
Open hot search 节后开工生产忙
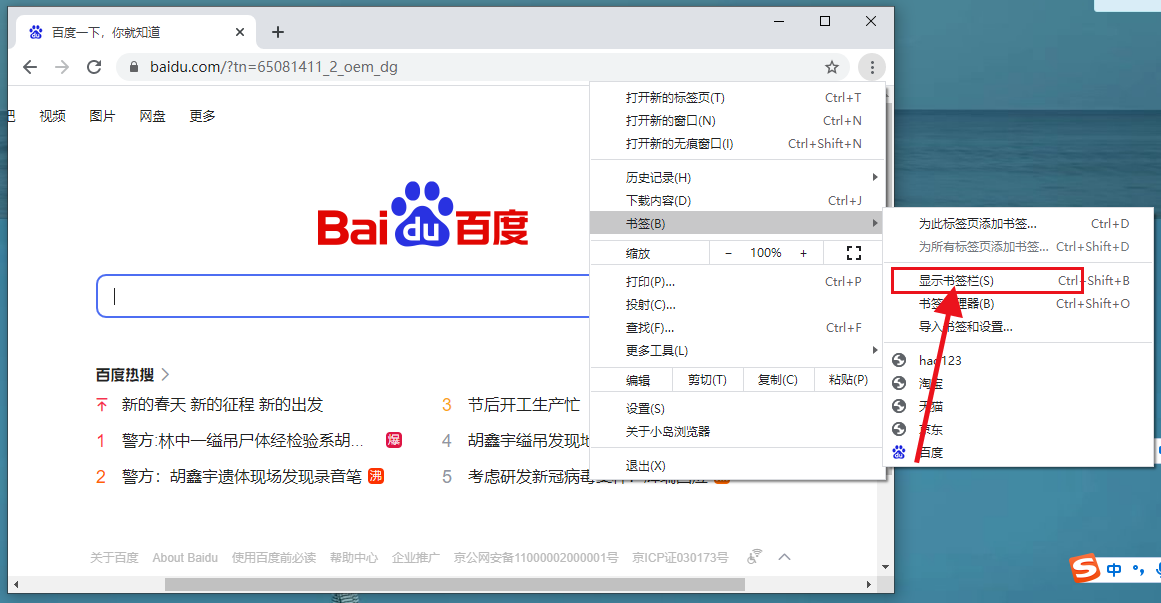coord(523,404)
